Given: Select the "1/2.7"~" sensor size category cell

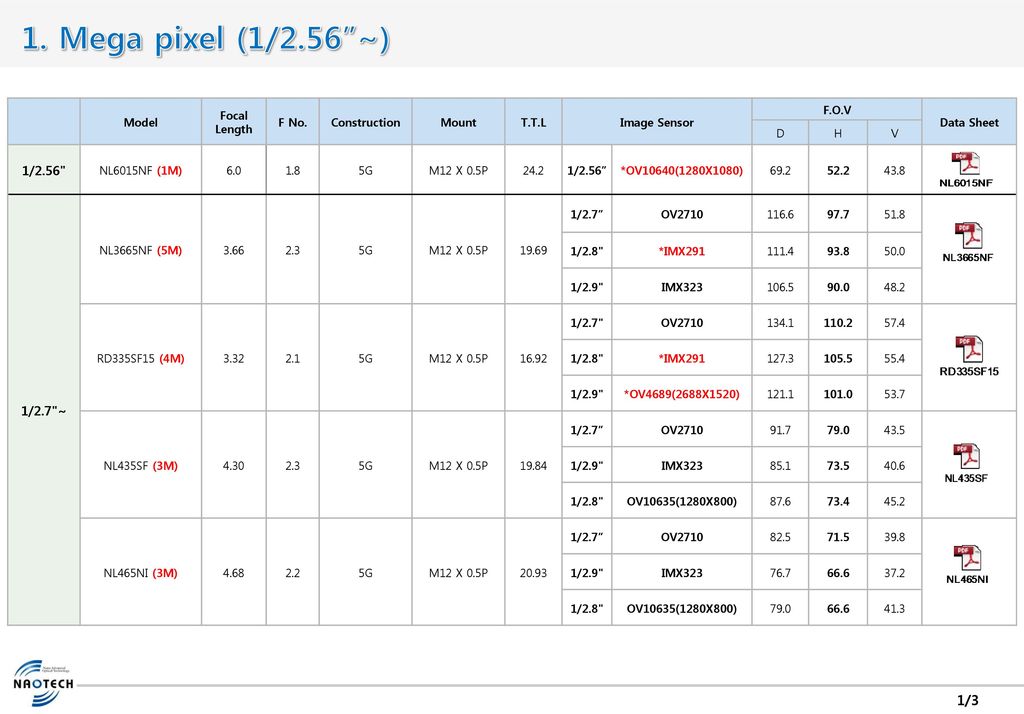Looking at the screenshot, I should 44,411.
